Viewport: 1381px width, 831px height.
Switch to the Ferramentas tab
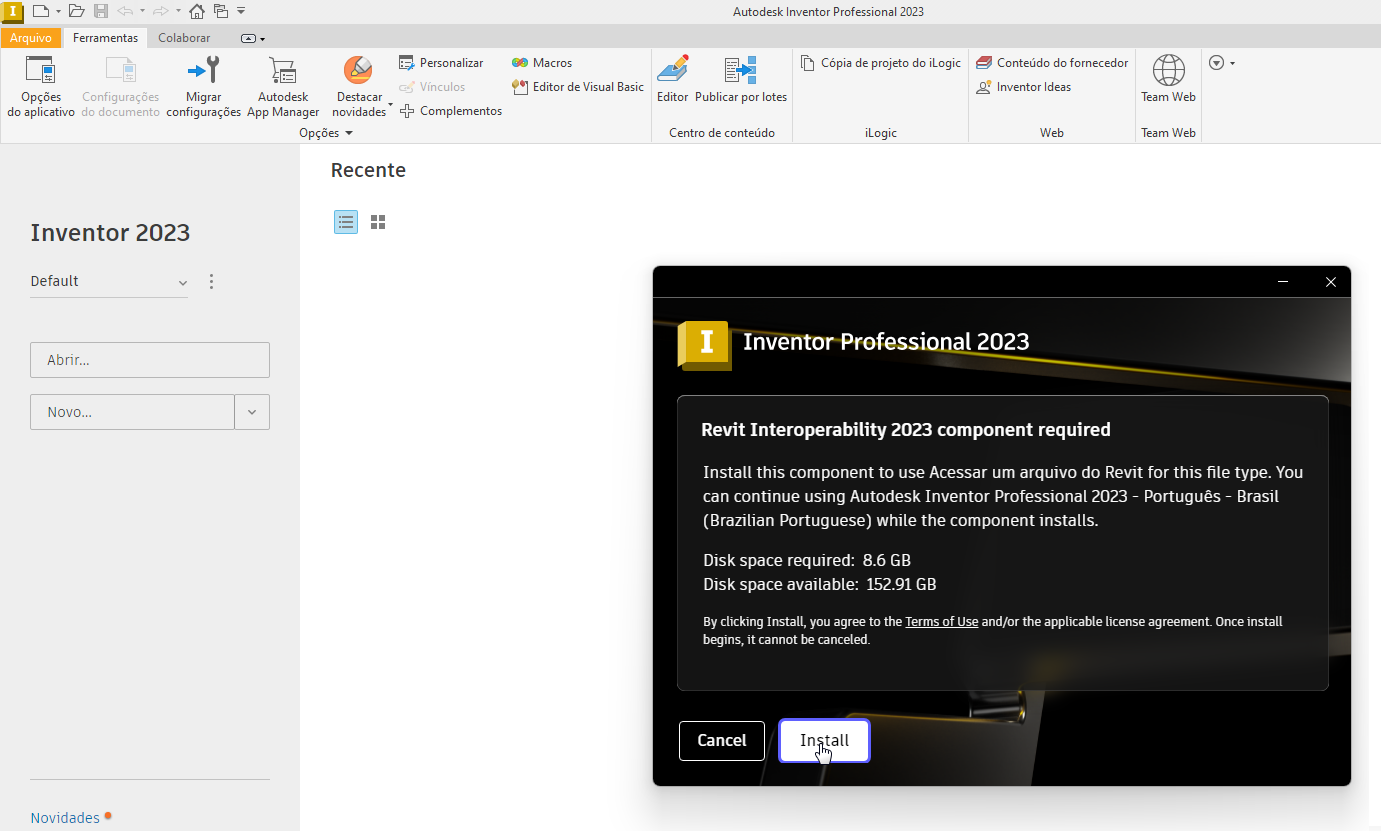[106, 38]
